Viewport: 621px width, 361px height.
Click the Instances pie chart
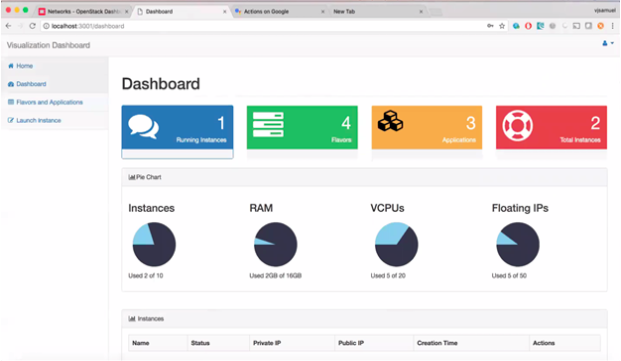154,244
